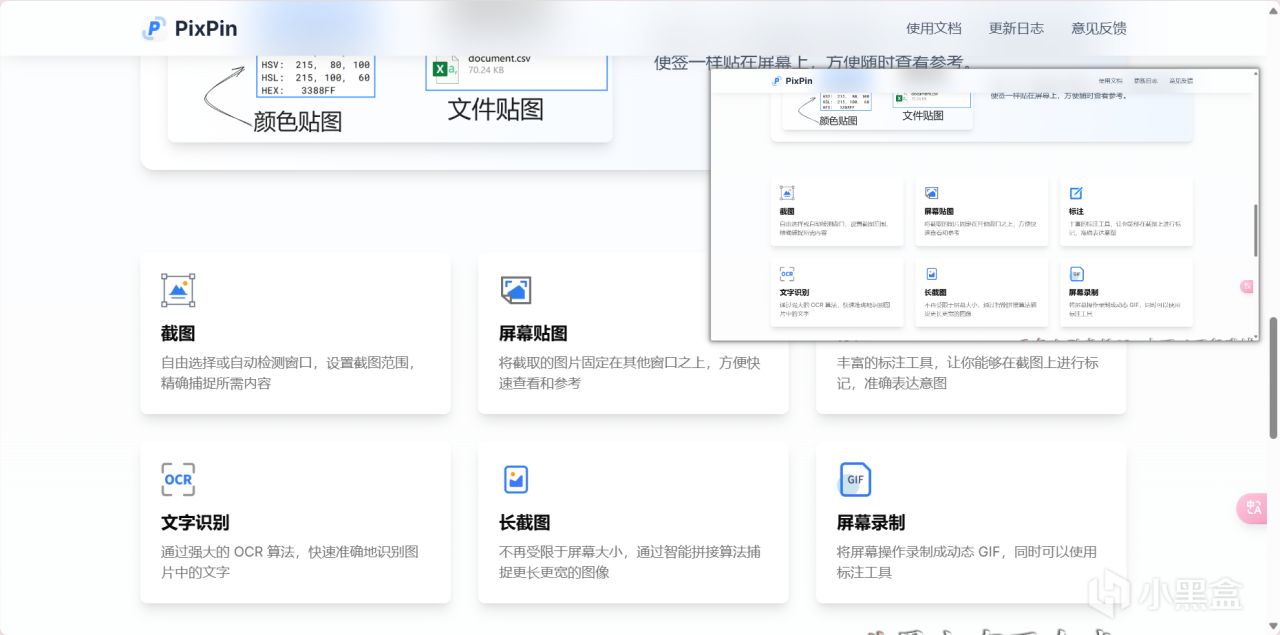
Task: Click the Excel file icon inside the pinned image
Action: click(x=900, y=98)
